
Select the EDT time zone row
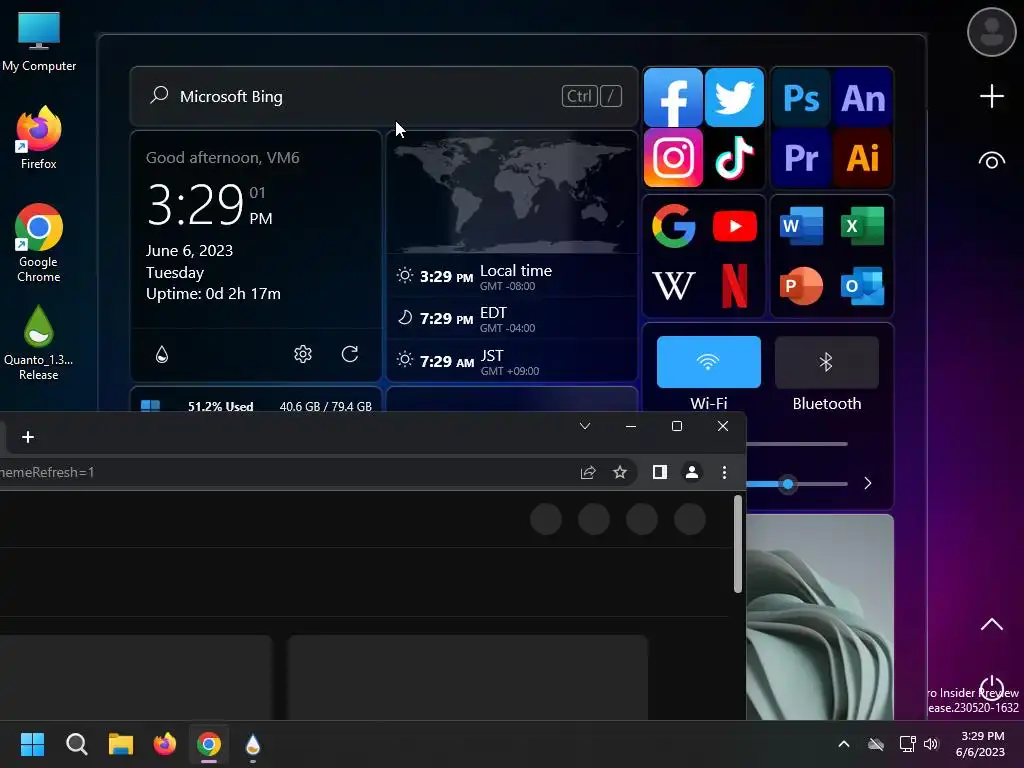[x=512, y=319]
